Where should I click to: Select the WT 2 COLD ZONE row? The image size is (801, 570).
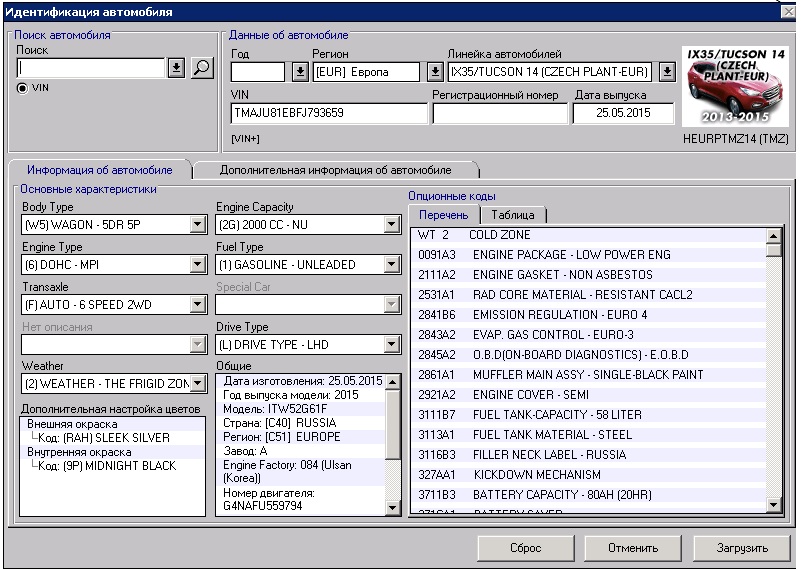588,235
